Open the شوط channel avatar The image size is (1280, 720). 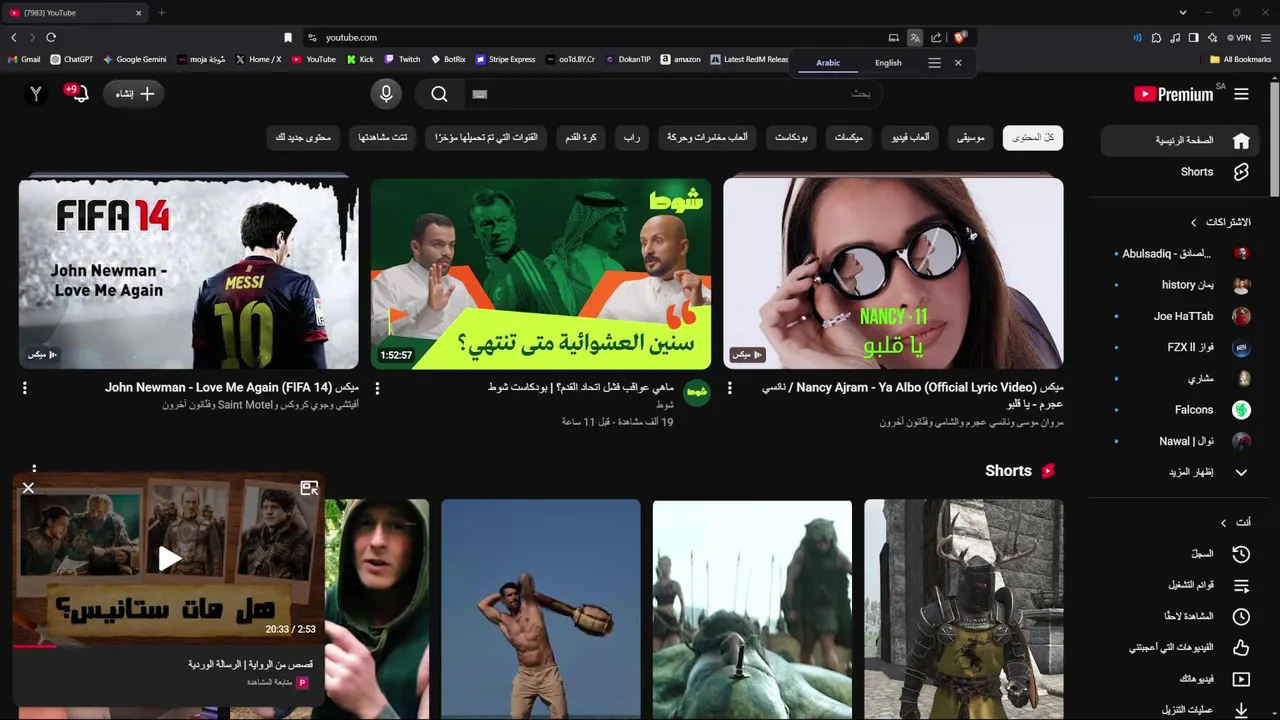click(697, 393)
